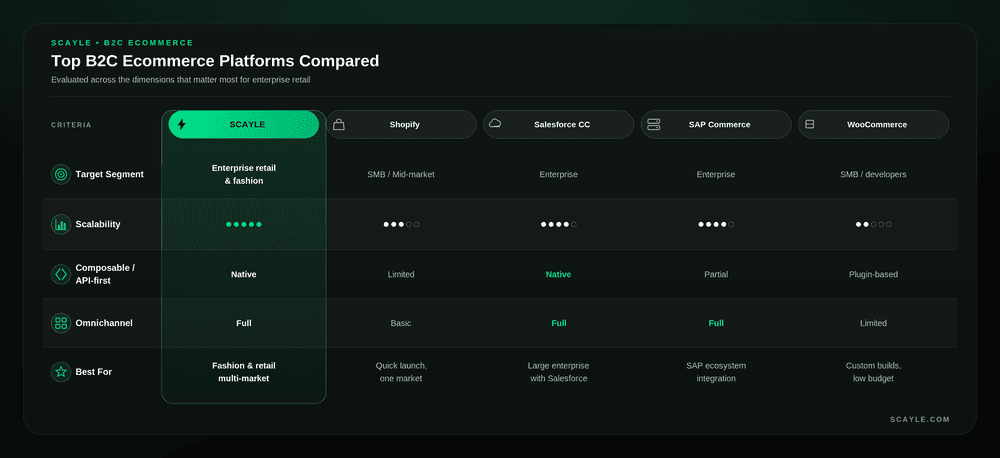Image resolution: width=1000 pixels, height=458 pixels.
Task: Click the 'SMB / developers' cell
Action: click(873, 174)
